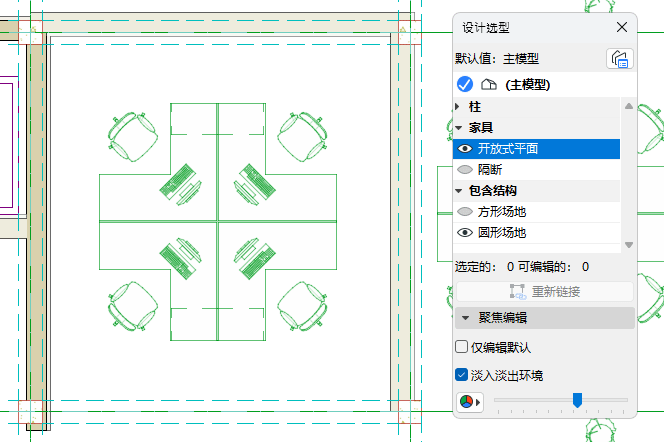Select the top-left keyboard and monitor symbol
The image size is (664, 442).
click(x=180, y=185)
